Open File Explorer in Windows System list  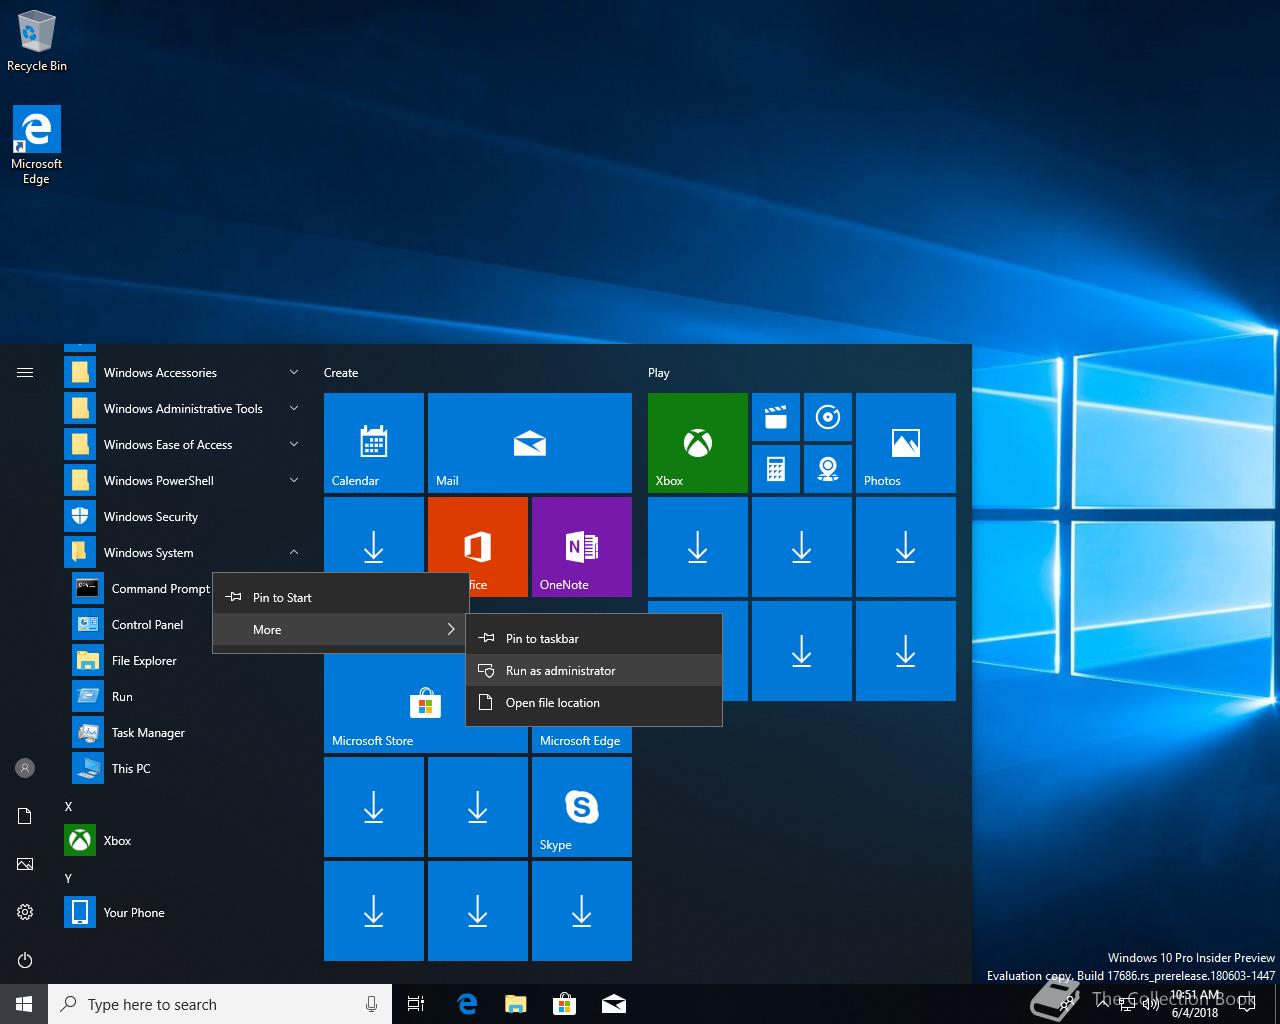point(186,660)
